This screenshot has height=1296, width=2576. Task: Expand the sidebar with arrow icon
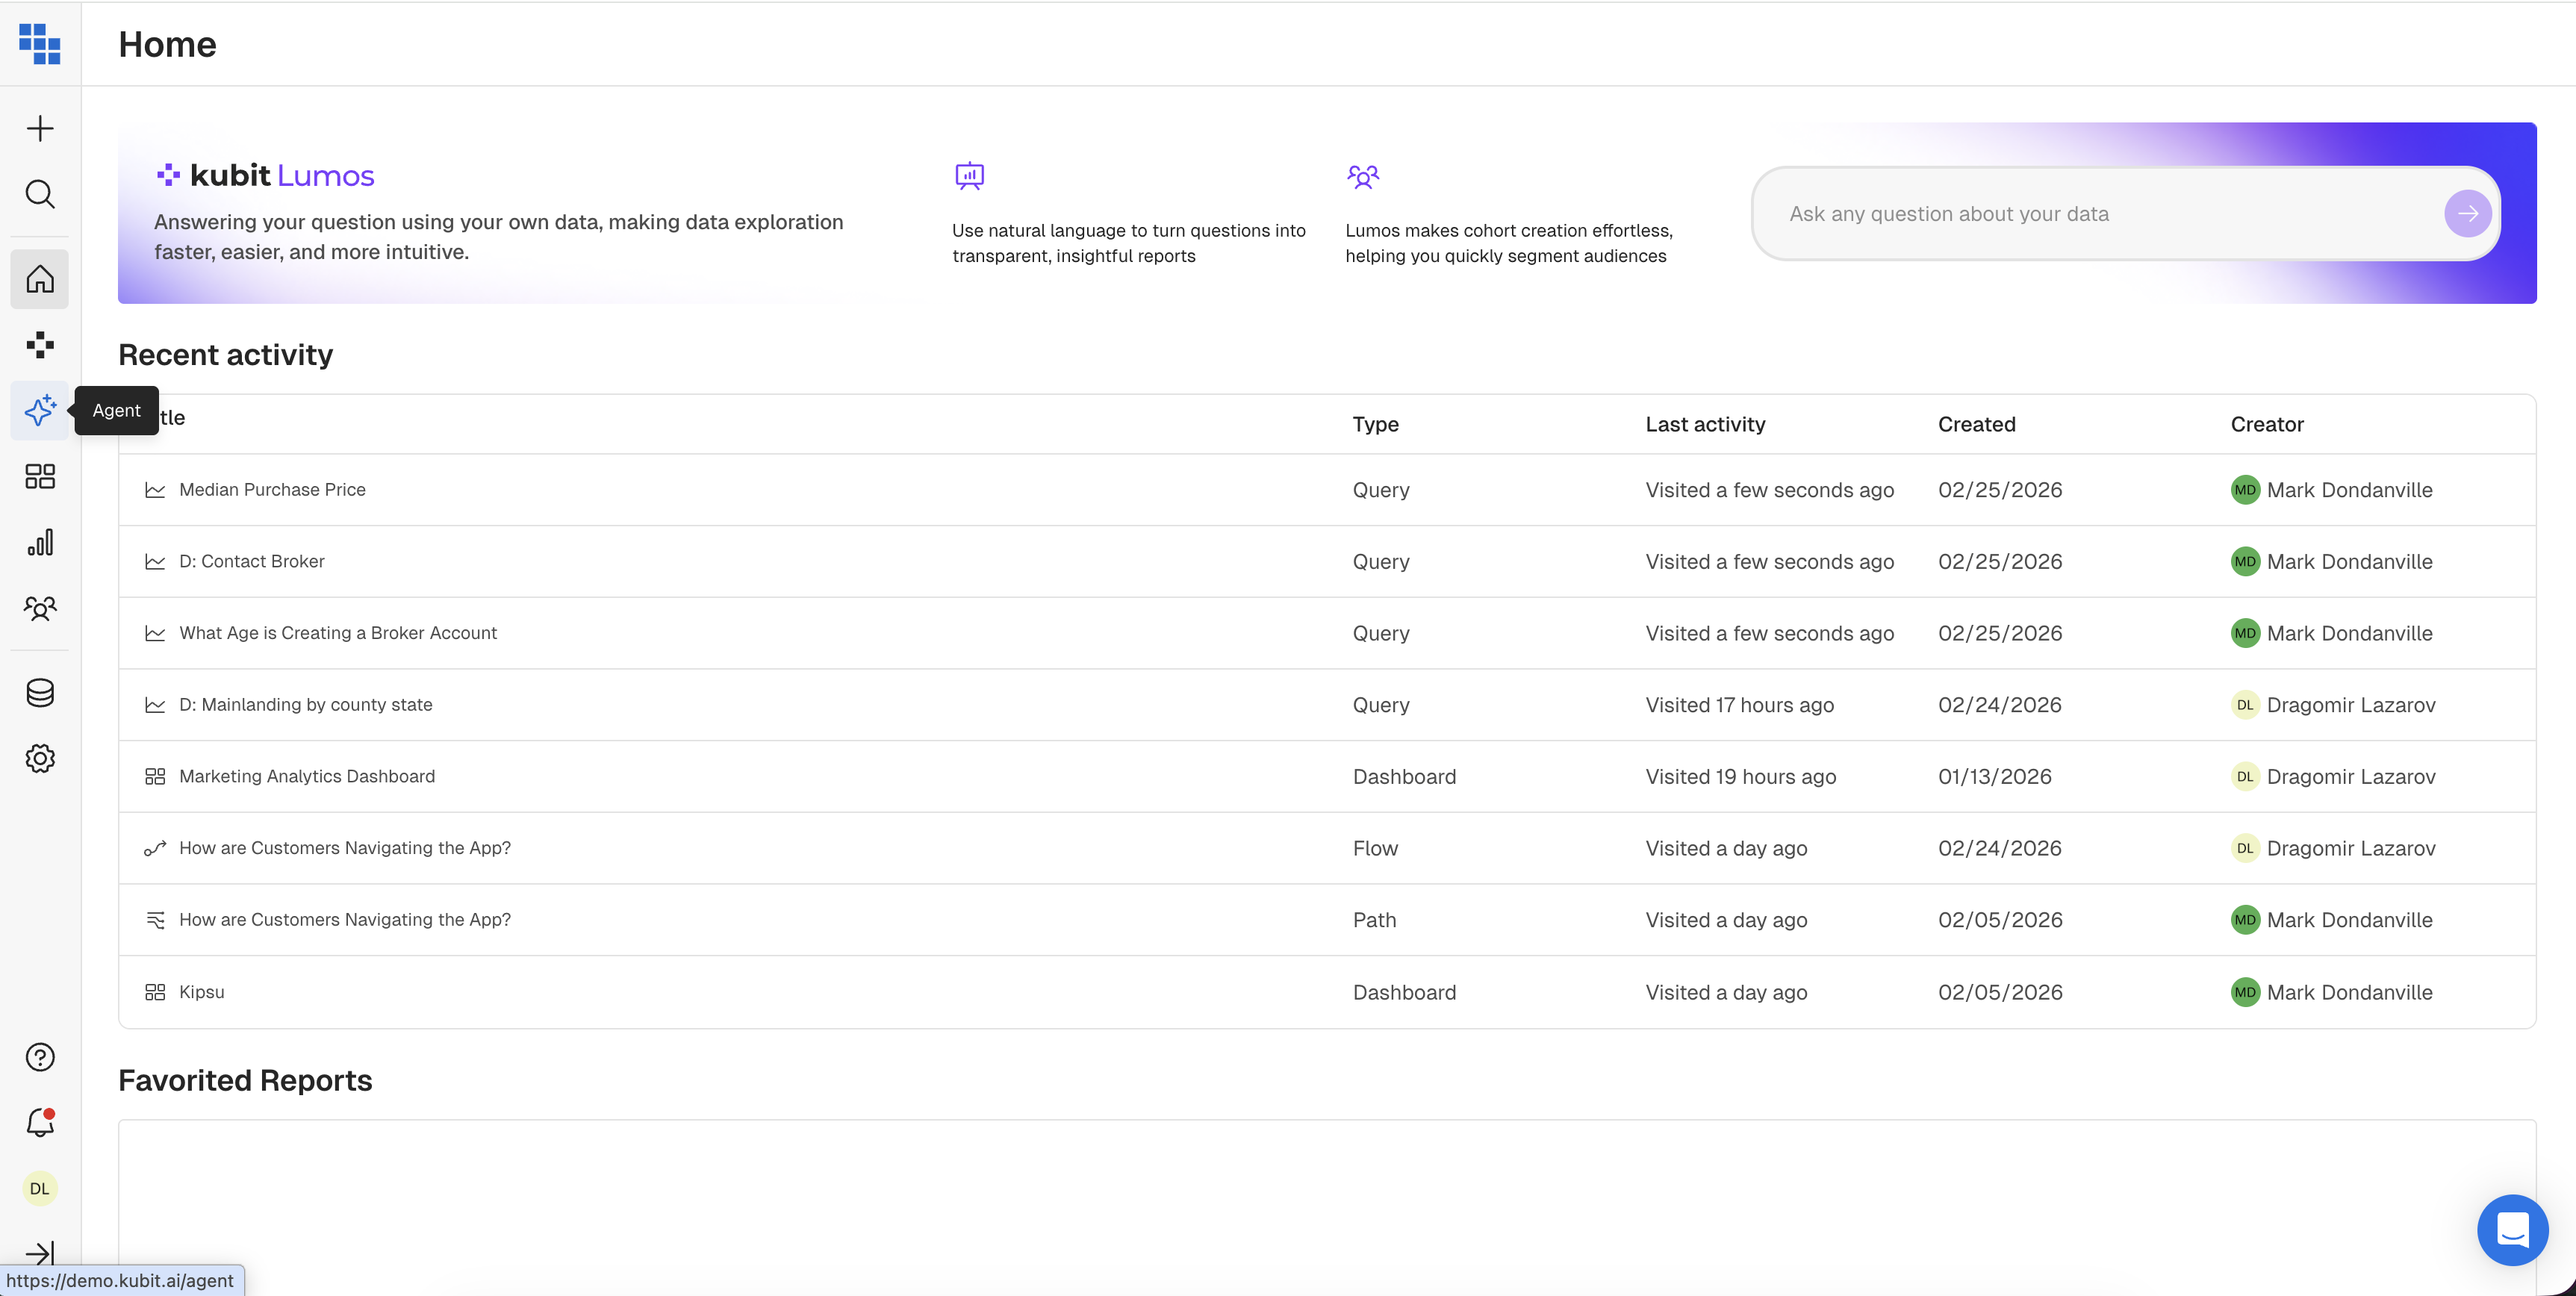[40, 1253]
